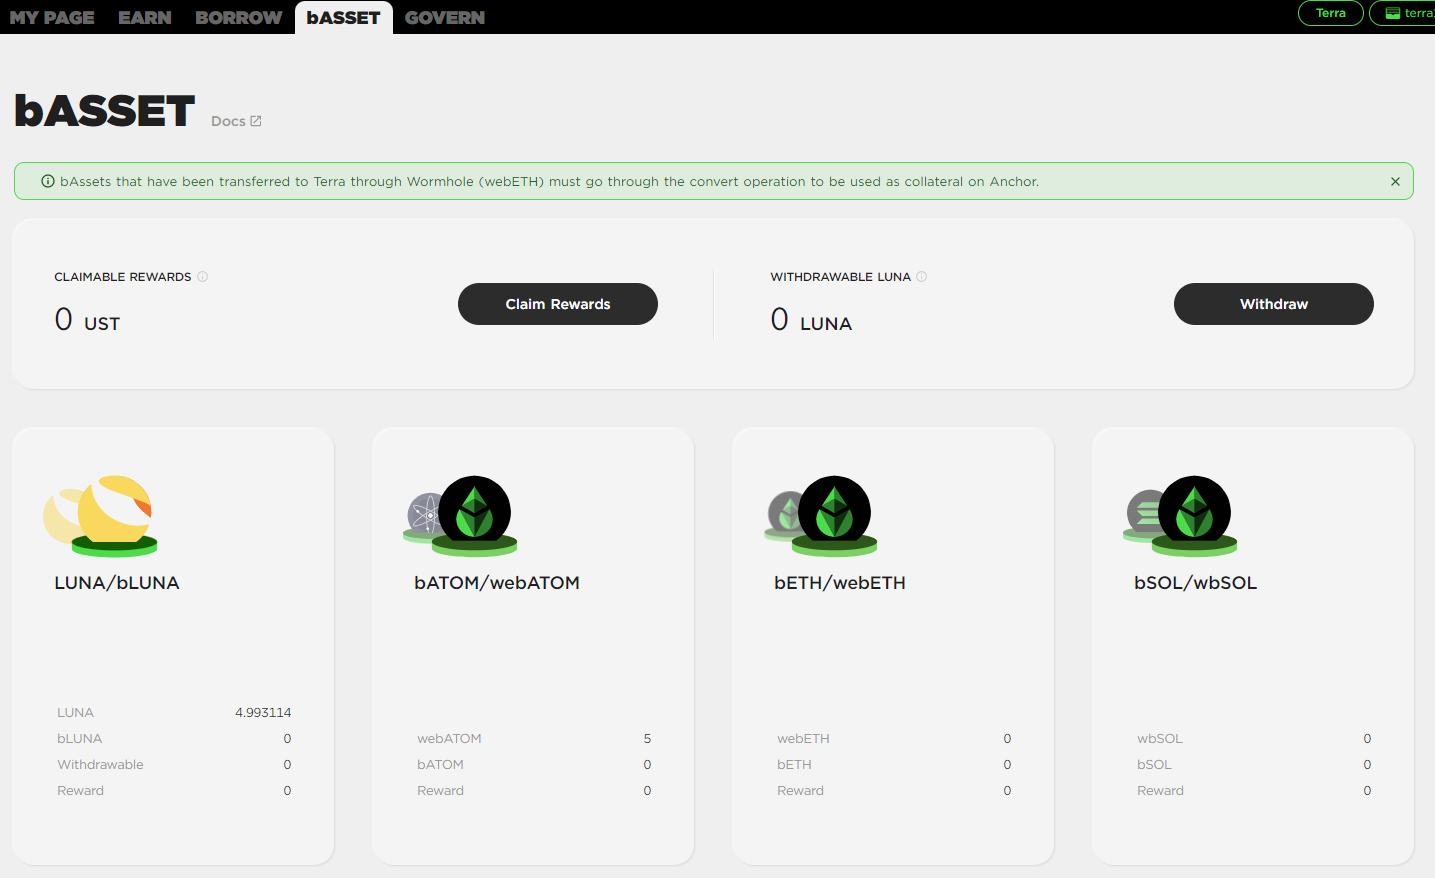Click the webETH label in the bETH card
This screenshot has height=878, width=1435.
pos(804,739)
